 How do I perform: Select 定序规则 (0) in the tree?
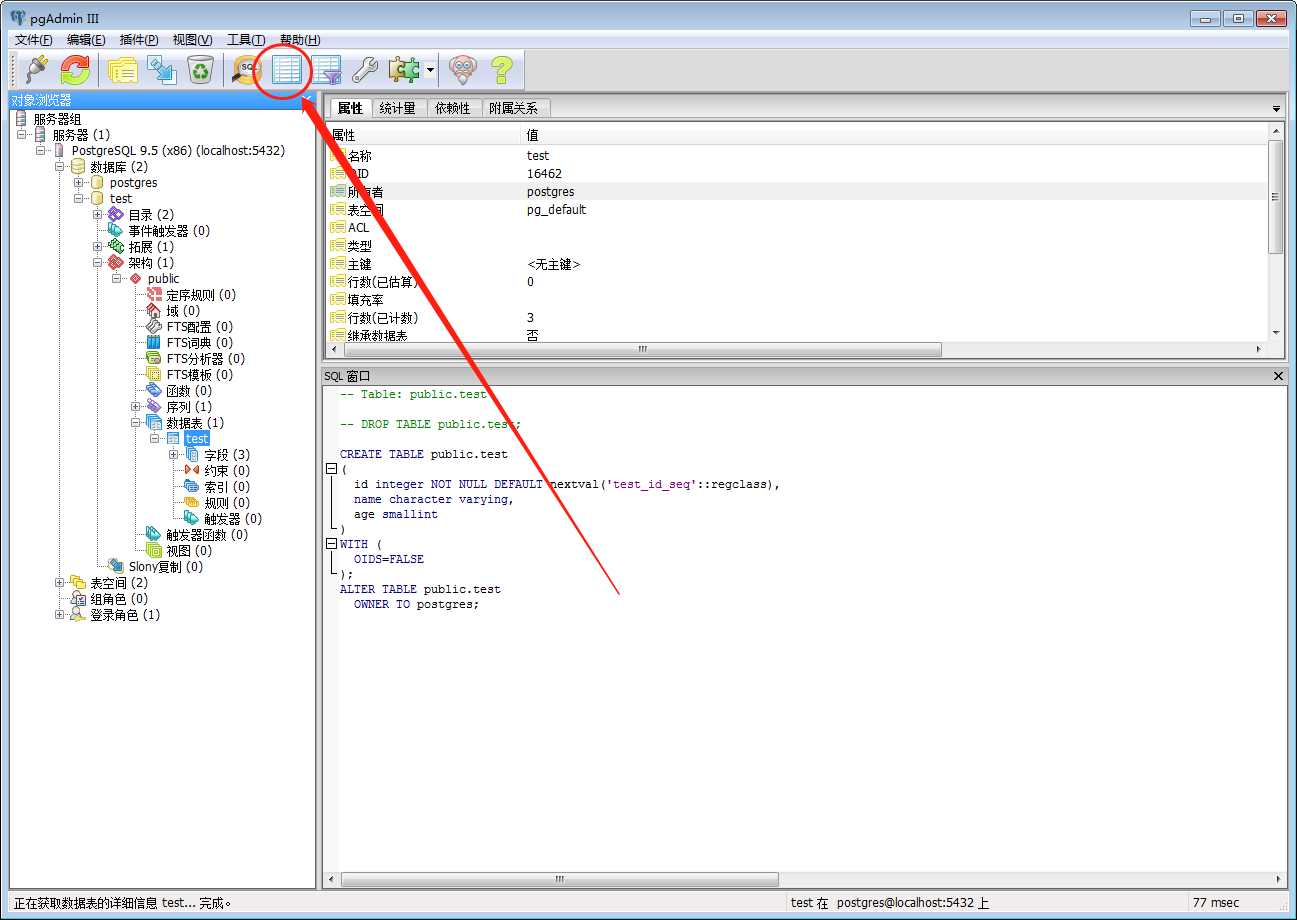(201, 295)
